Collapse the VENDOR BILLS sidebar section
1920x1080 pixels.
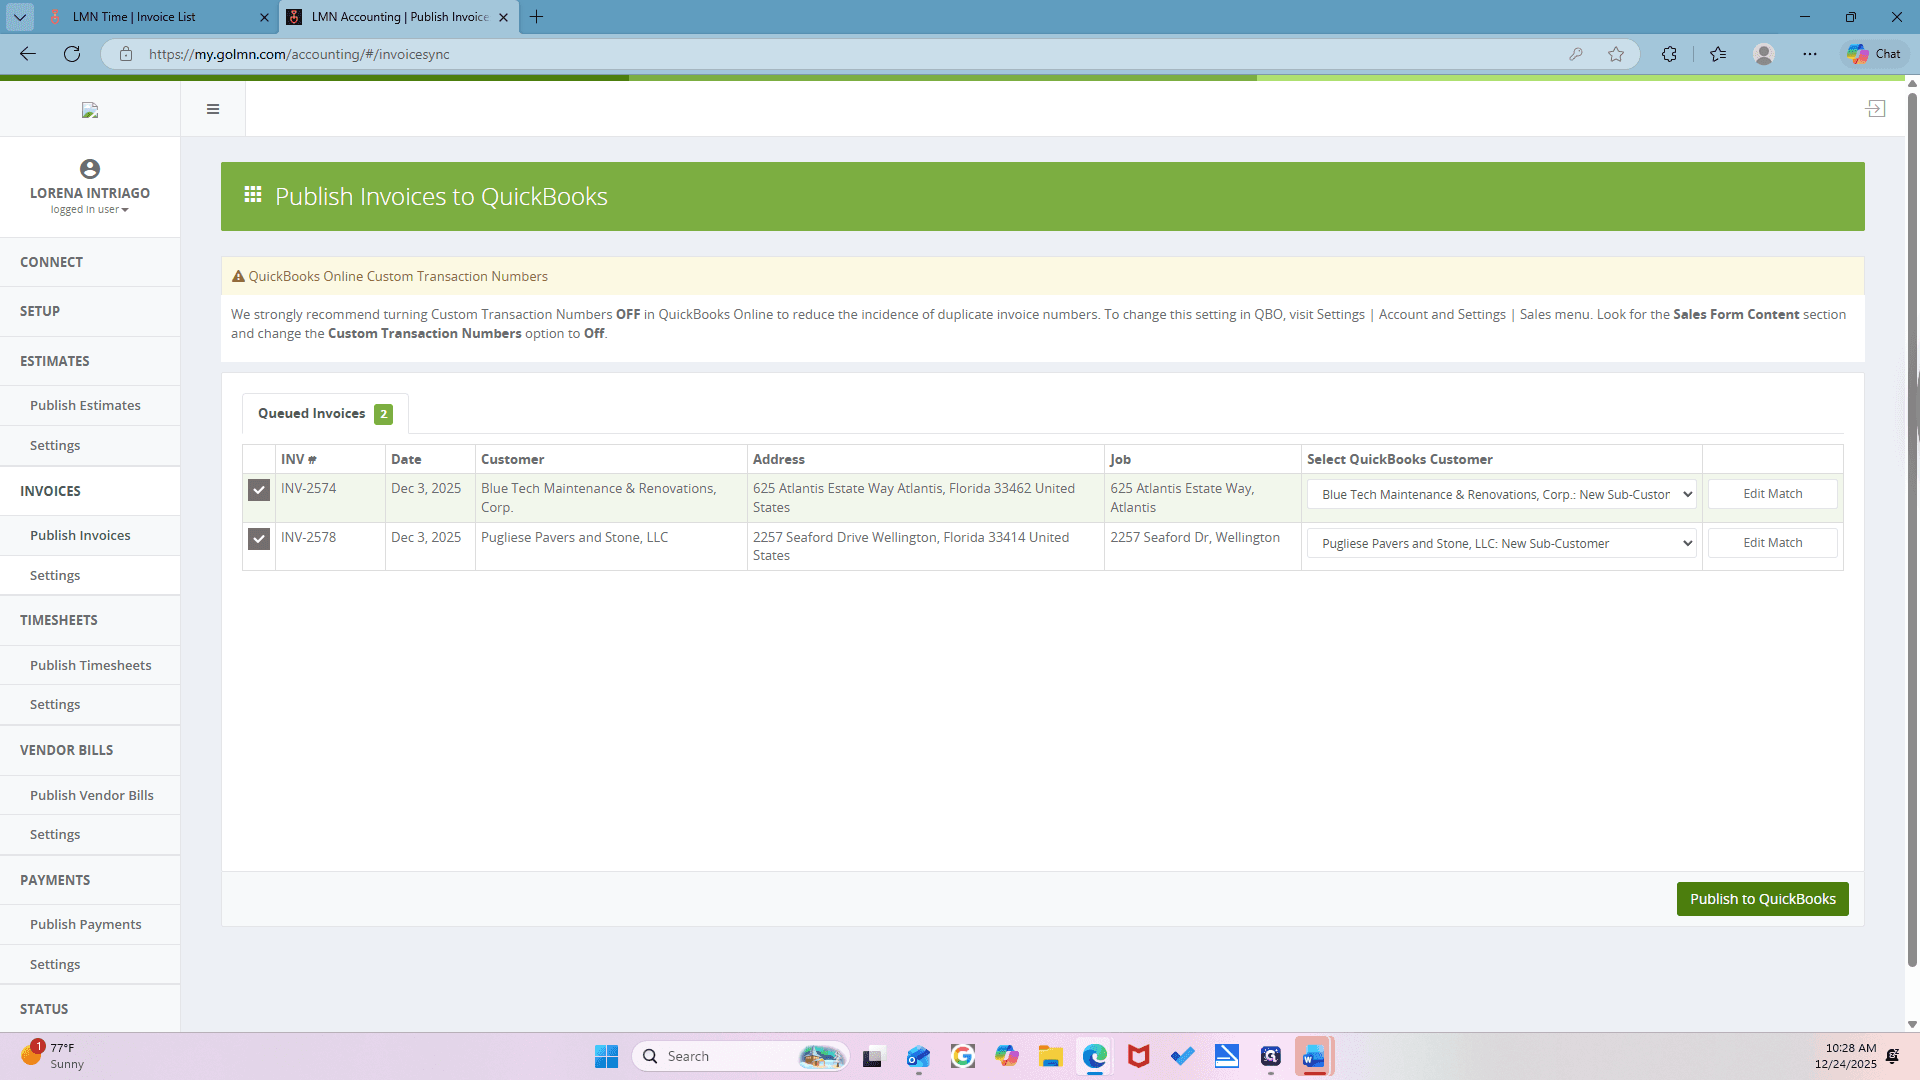pos(90,750)
